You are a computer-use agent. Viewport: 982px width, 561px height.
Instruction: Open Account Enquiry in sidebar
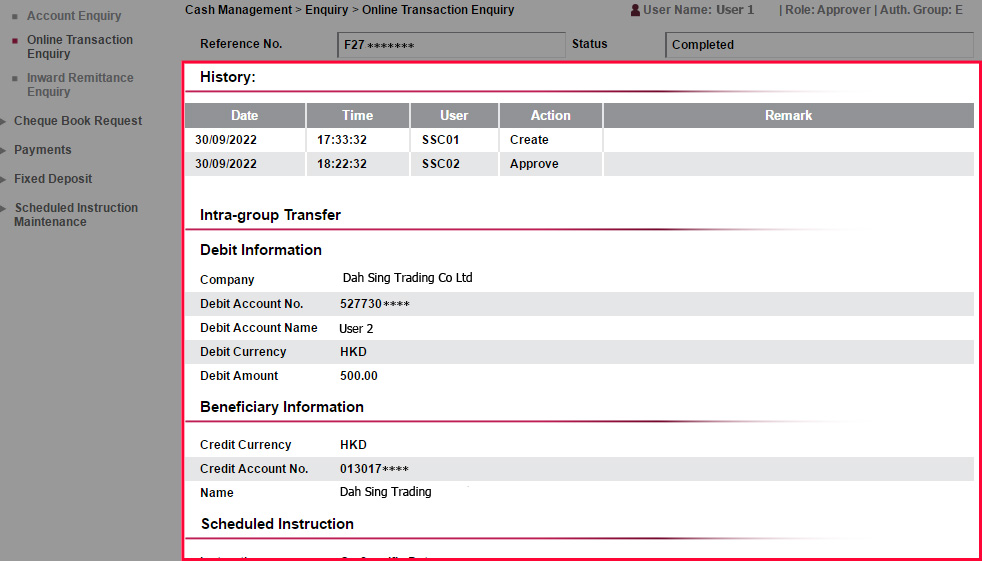click(74, 16)
